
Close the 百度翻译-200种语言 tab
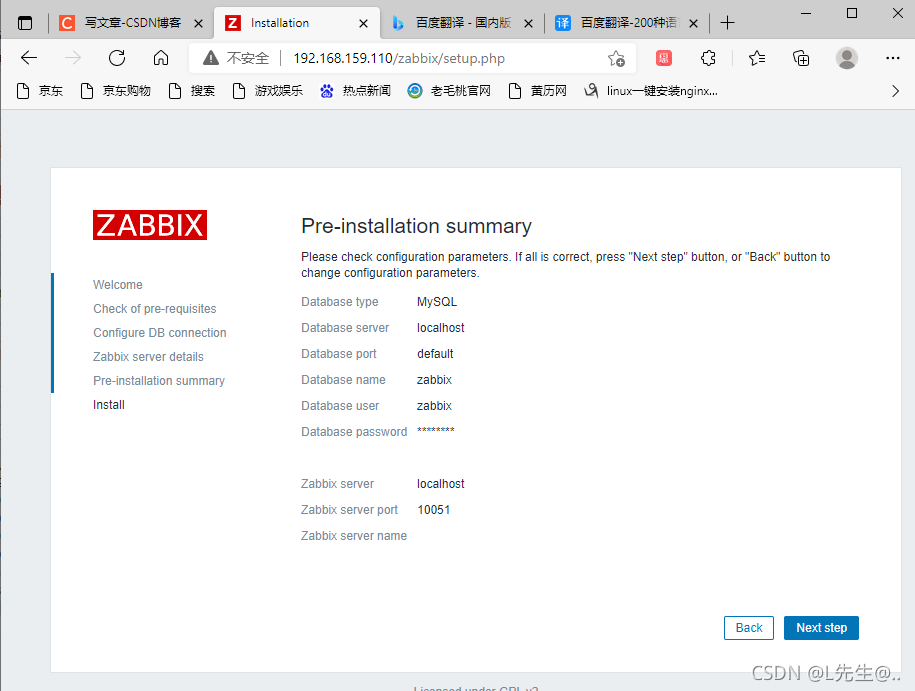693,23
